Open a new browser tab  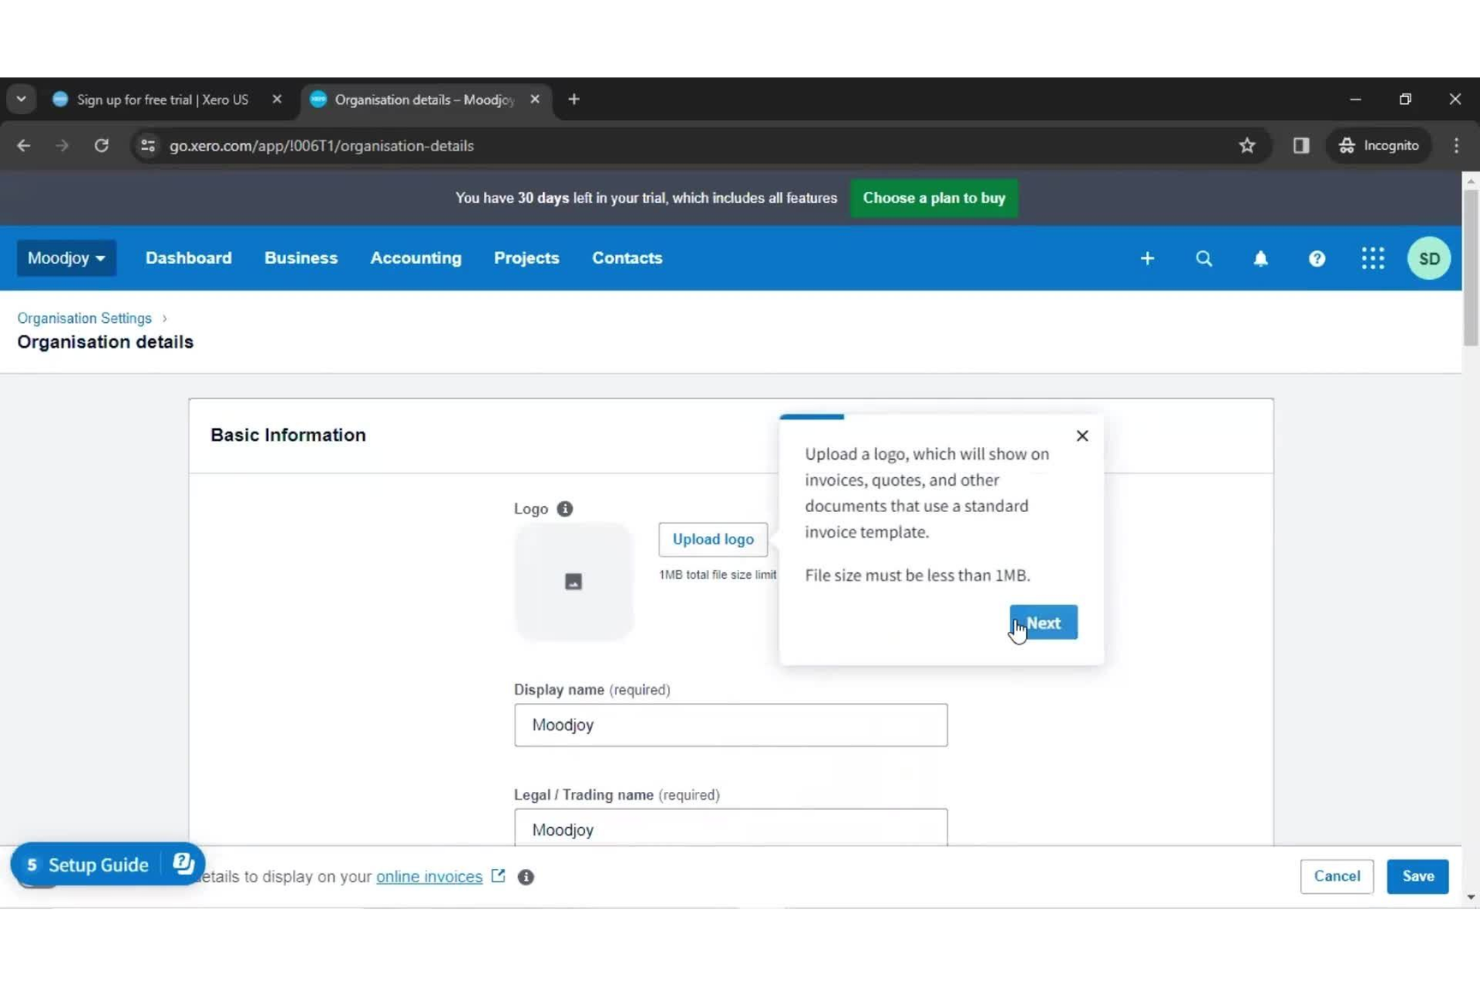click(574, 100)
